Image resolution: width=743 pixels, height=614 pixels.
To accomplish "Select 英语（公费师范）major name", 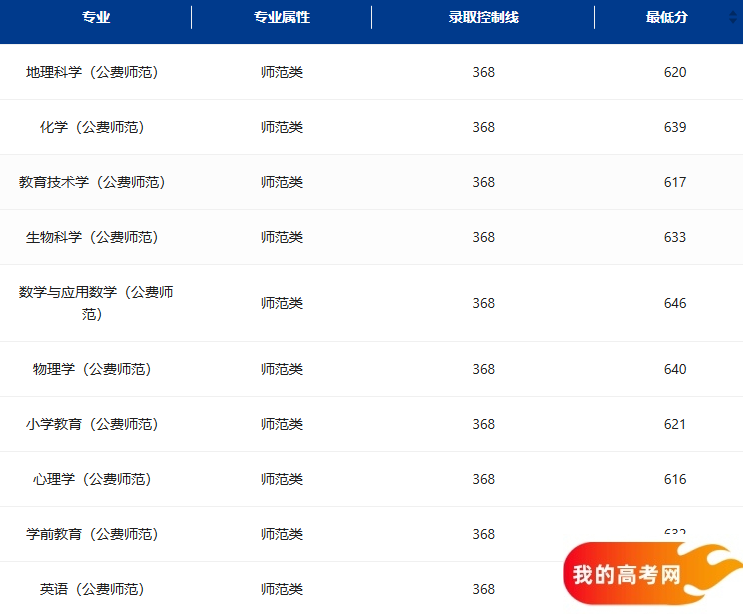I will coord(92,589).
